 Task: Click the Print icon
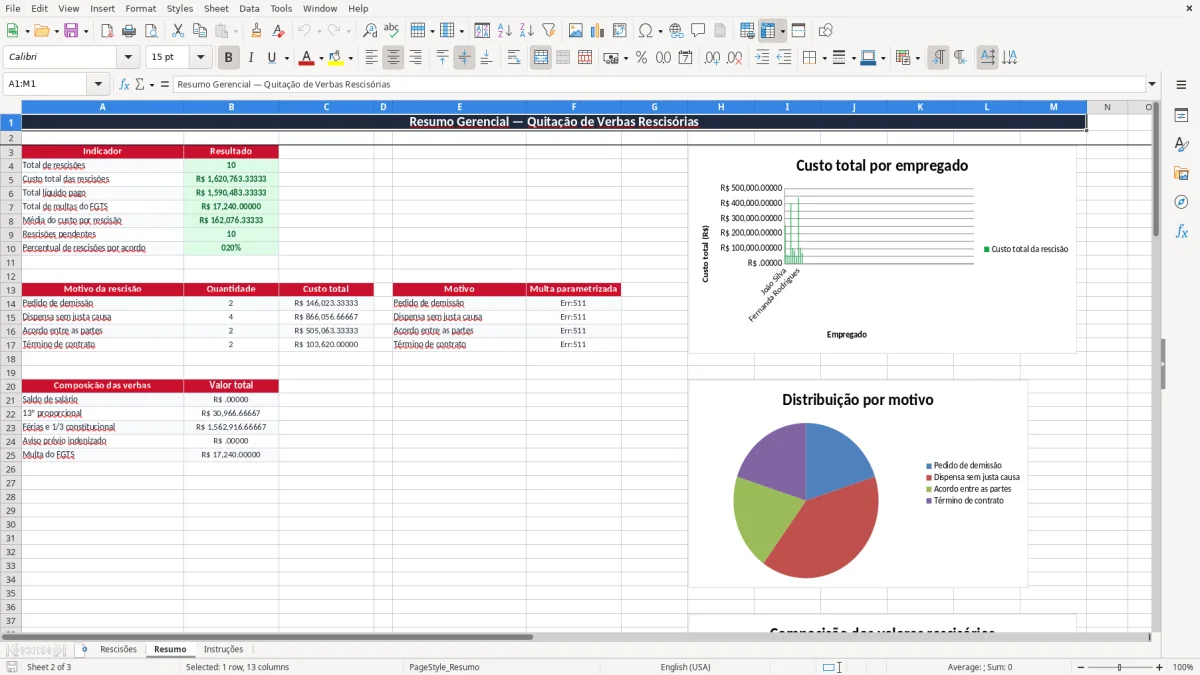[129, 31]
